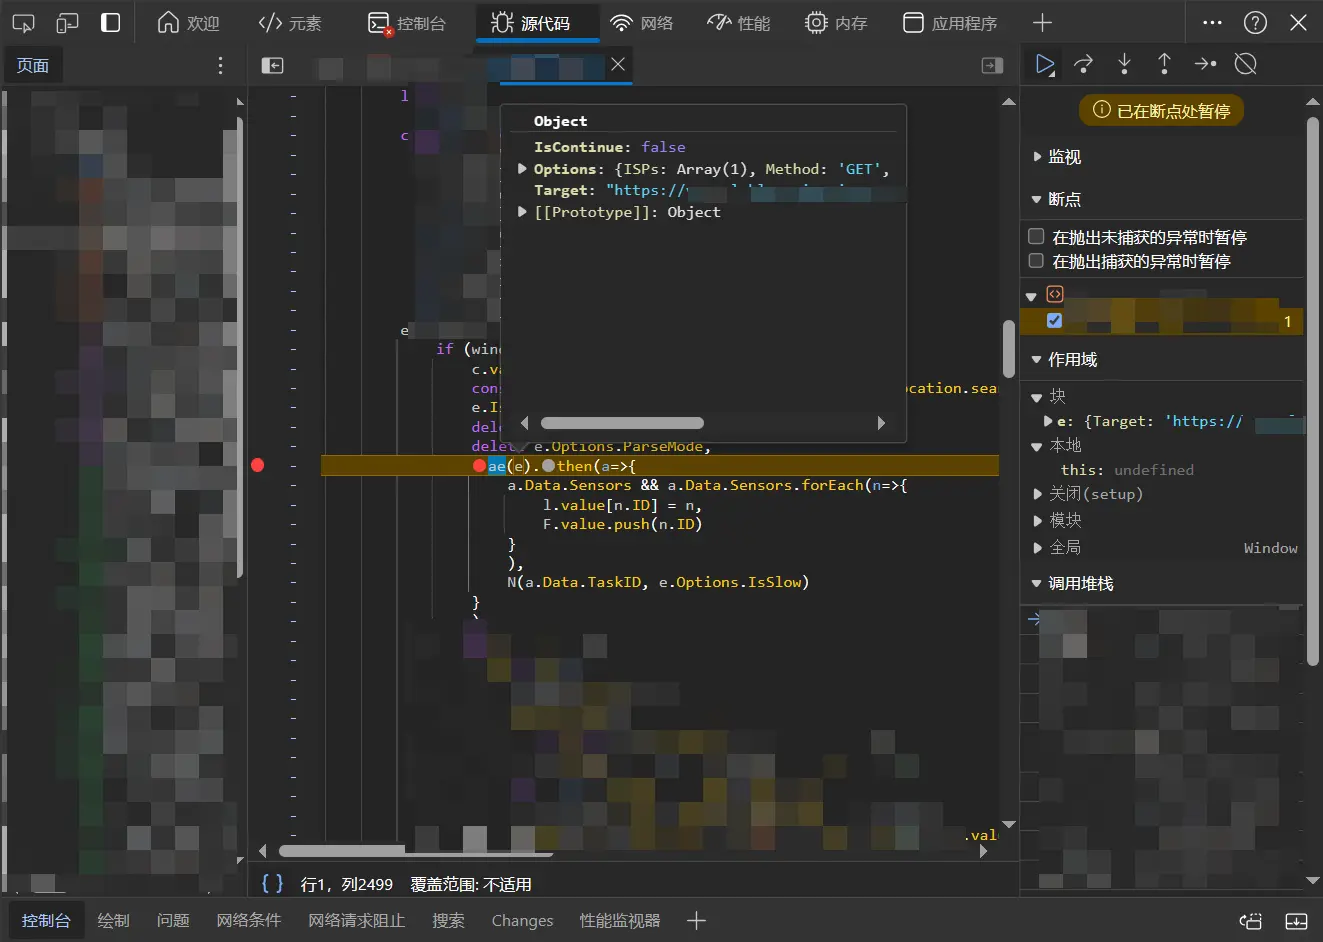Viewport: 1323px width, 942px height.
Task: Click the deactivate breakpoints icon
Action: coord(1245,65)
